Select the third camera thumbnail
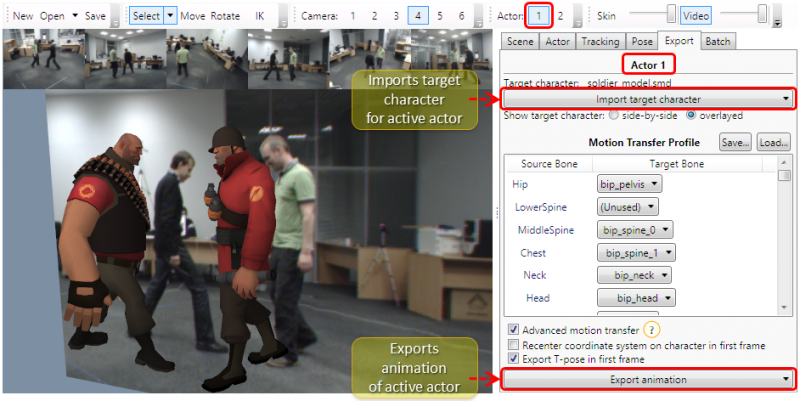 [207, 59]
